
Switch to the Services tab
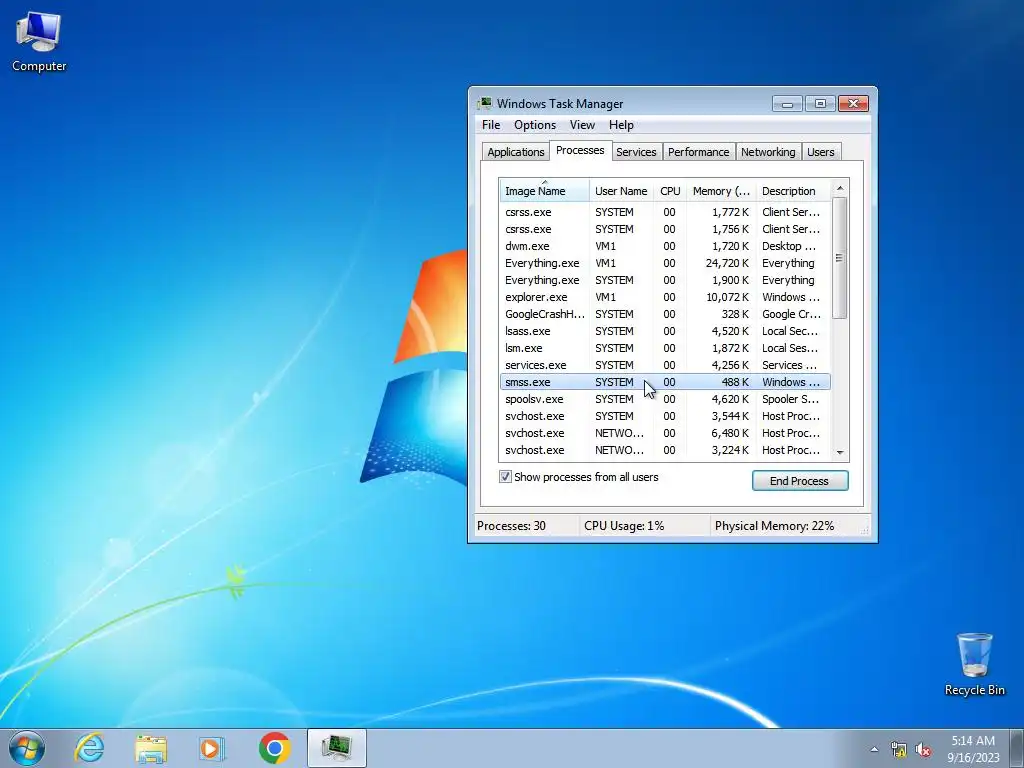636,152
